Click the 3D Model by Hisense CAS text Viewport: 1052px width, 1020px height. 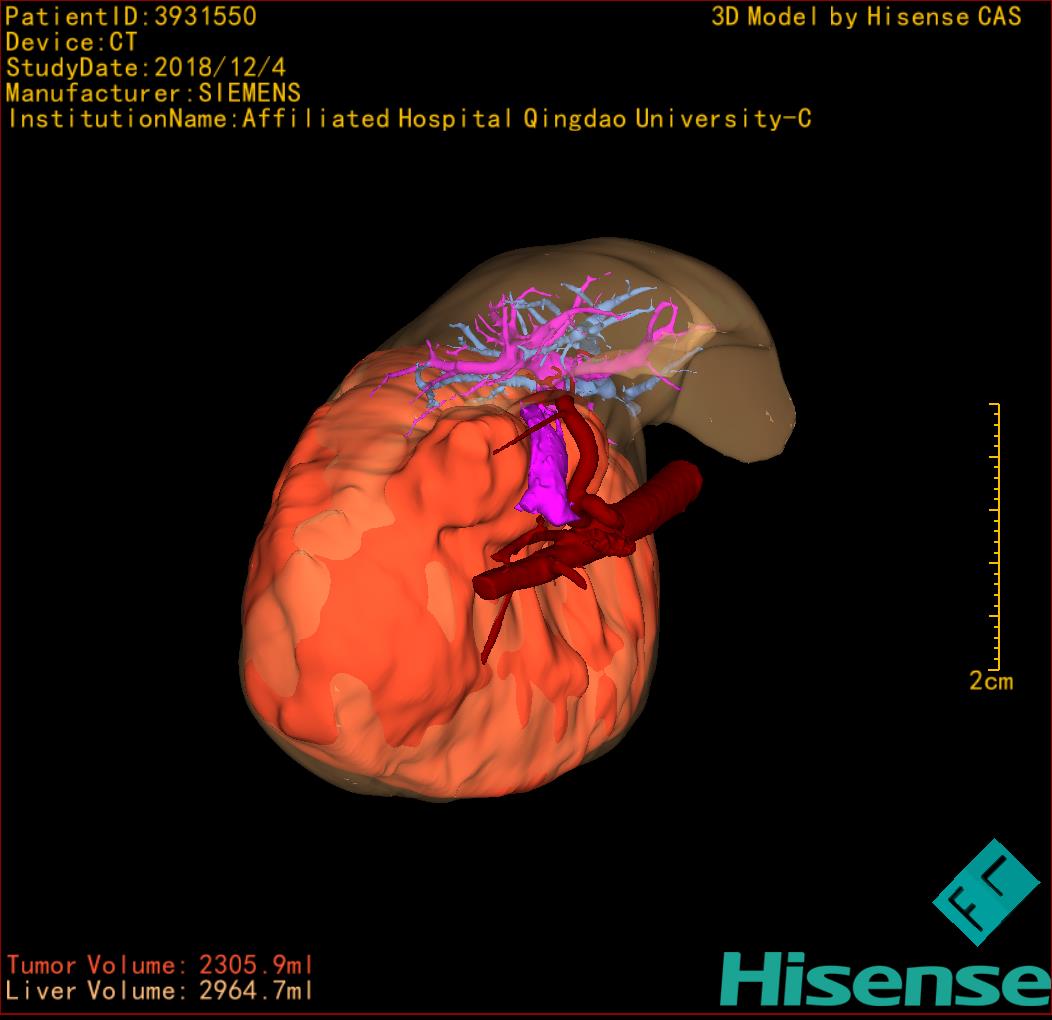866,17
